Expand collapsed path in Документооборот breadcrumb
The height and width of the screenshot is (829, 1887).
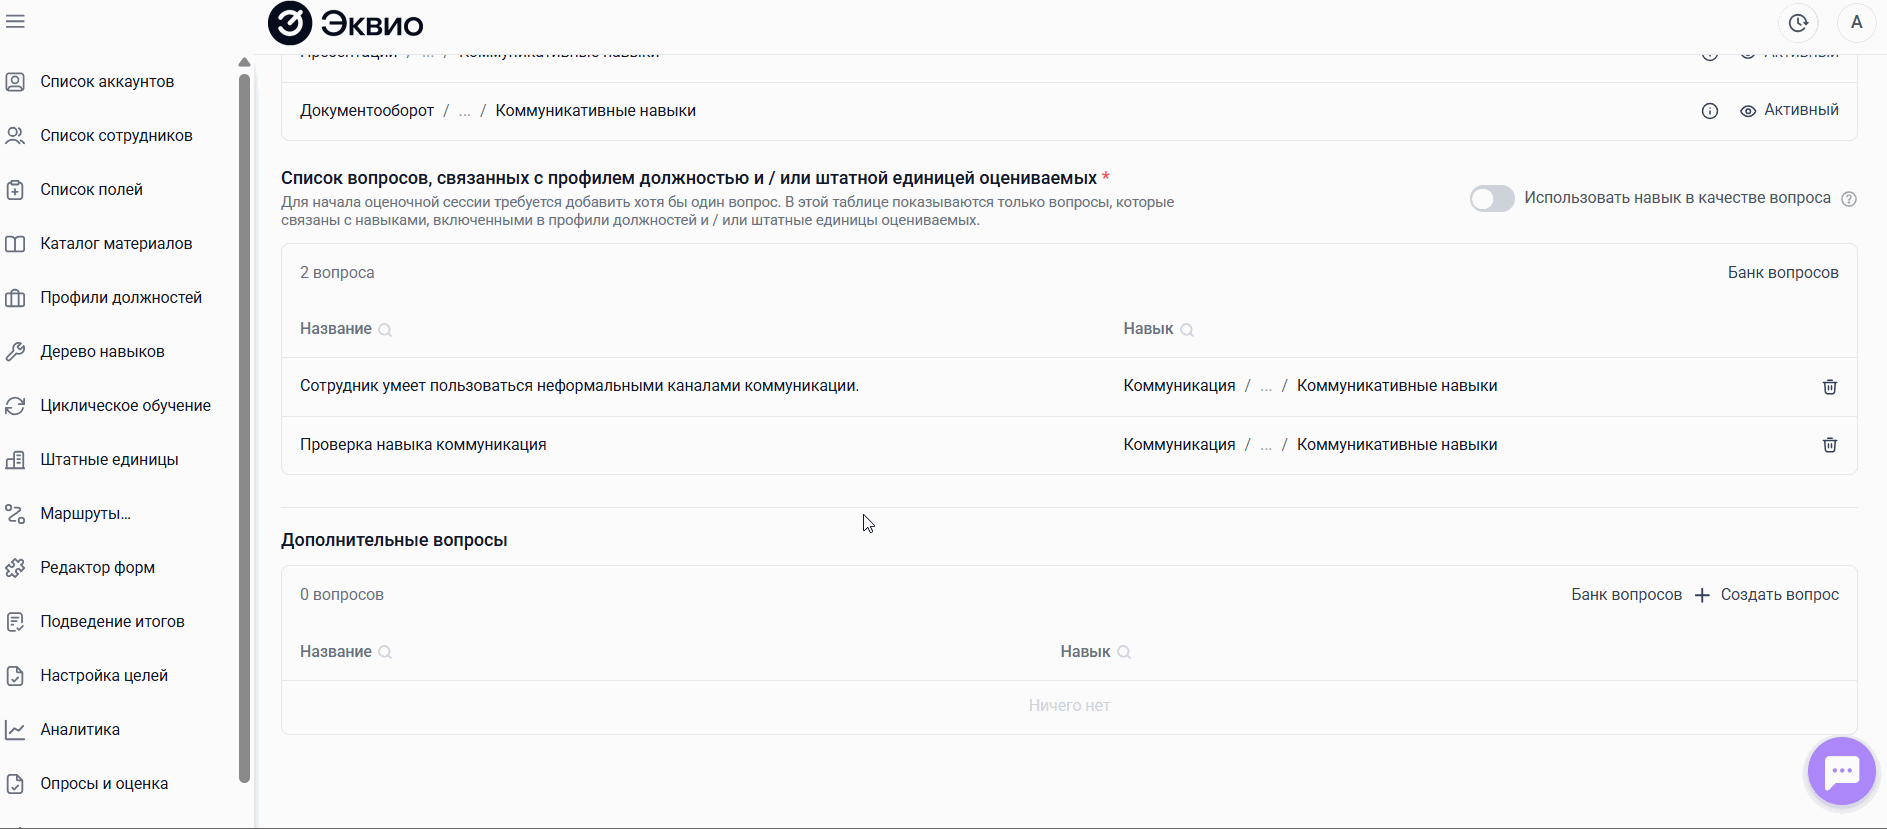[464, 112]
